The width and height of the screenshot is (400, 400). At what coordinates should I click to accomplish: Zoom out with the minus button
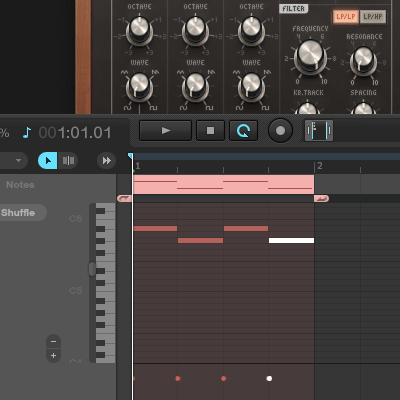tap(53, 342)
